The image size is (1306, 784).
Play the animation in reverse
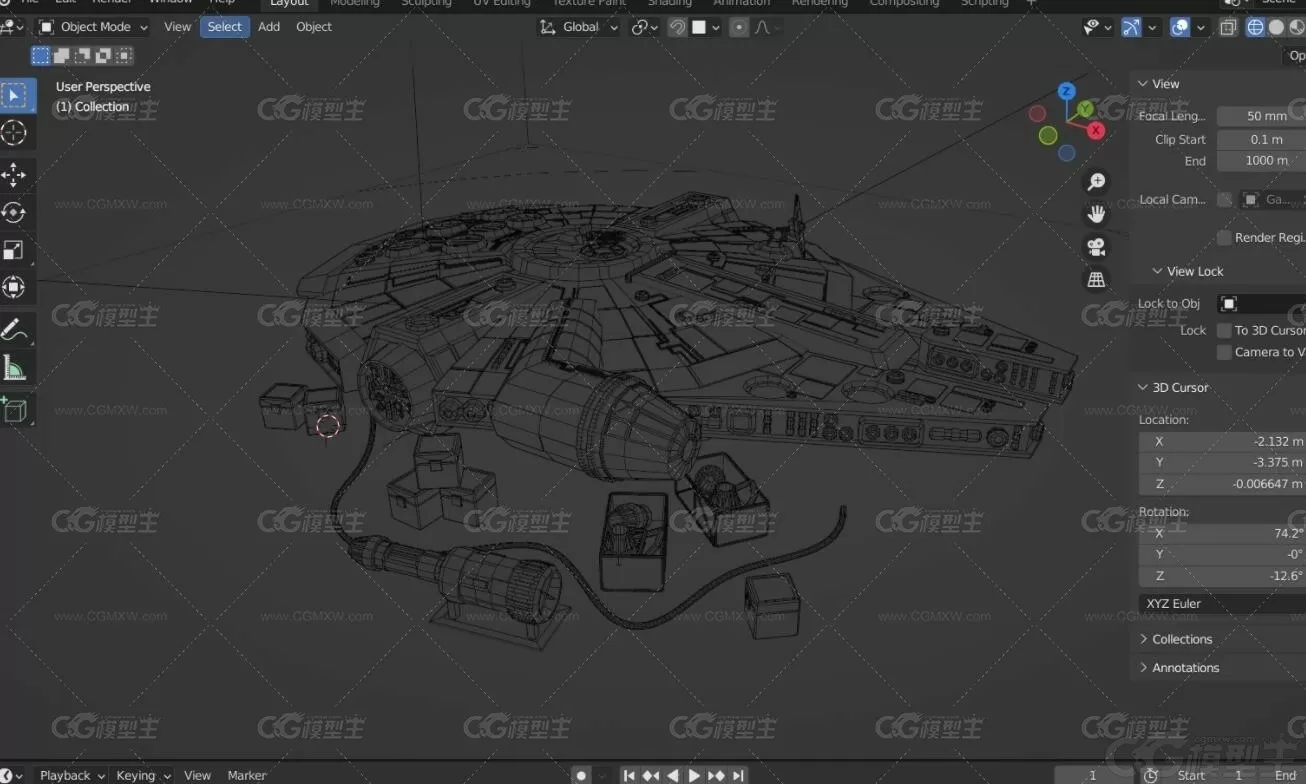click(x=673, y=775)
